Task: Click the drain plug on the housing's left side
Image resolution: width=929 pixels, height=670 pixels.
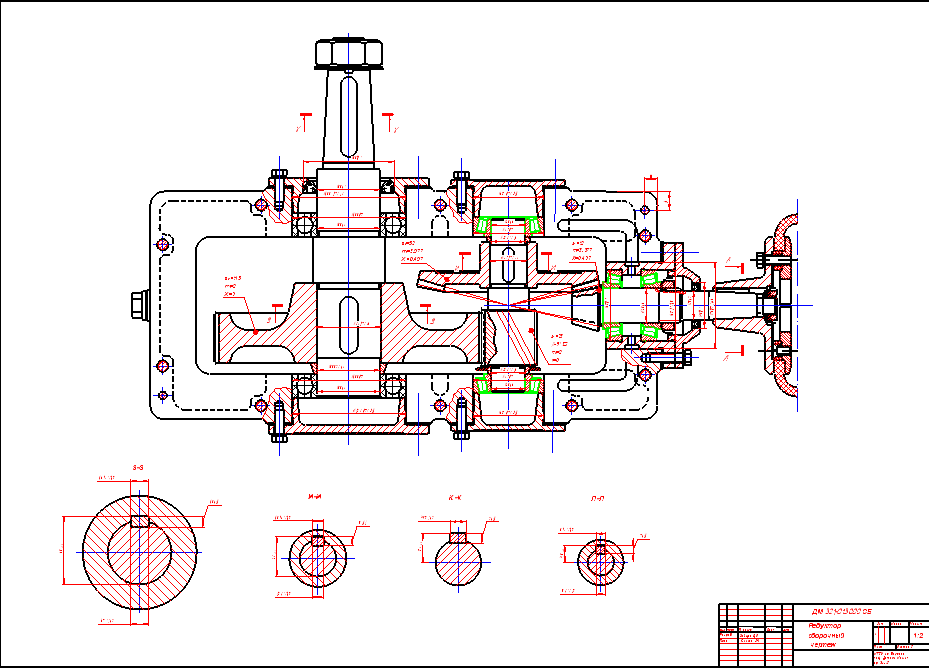Action: coord(137,305)
